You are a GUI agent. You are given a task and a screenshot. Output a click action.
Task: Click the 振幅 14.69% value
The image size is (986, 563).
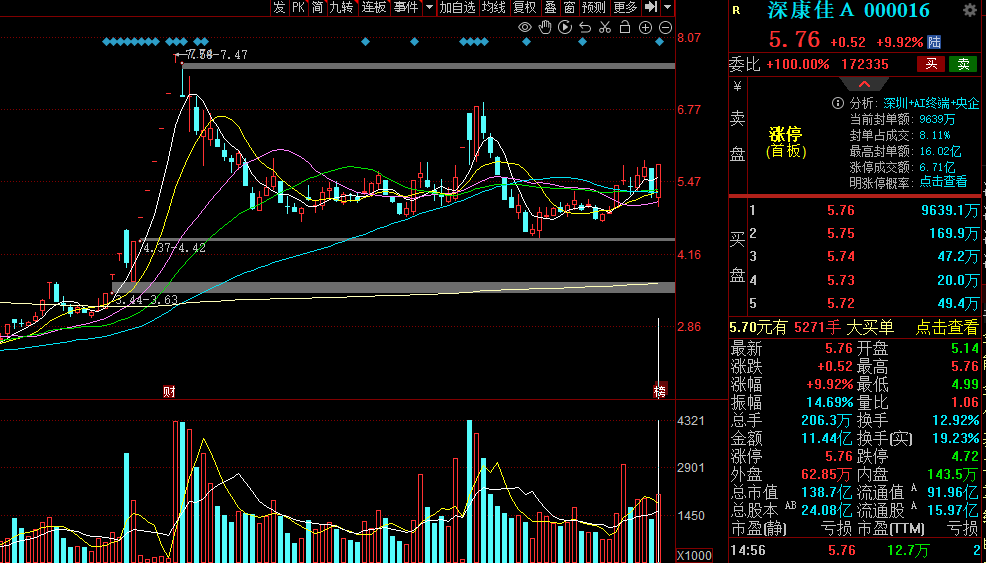coord(829,402)
